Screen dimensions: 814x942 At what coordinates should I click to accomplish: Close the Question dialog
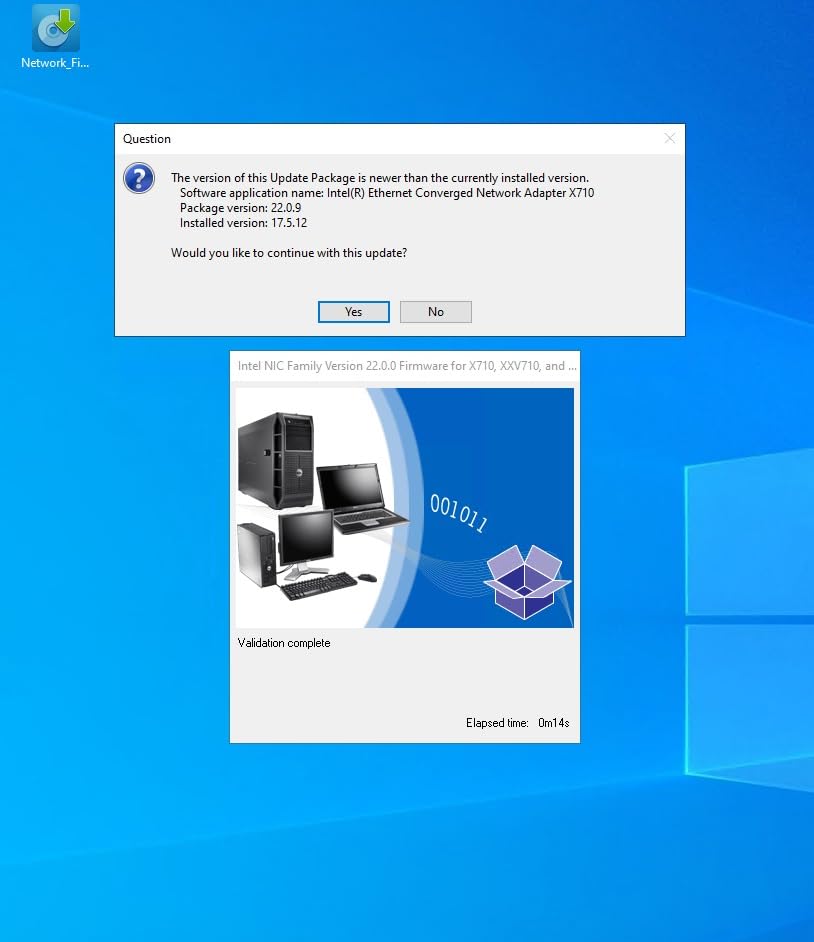tap(669, 139)
